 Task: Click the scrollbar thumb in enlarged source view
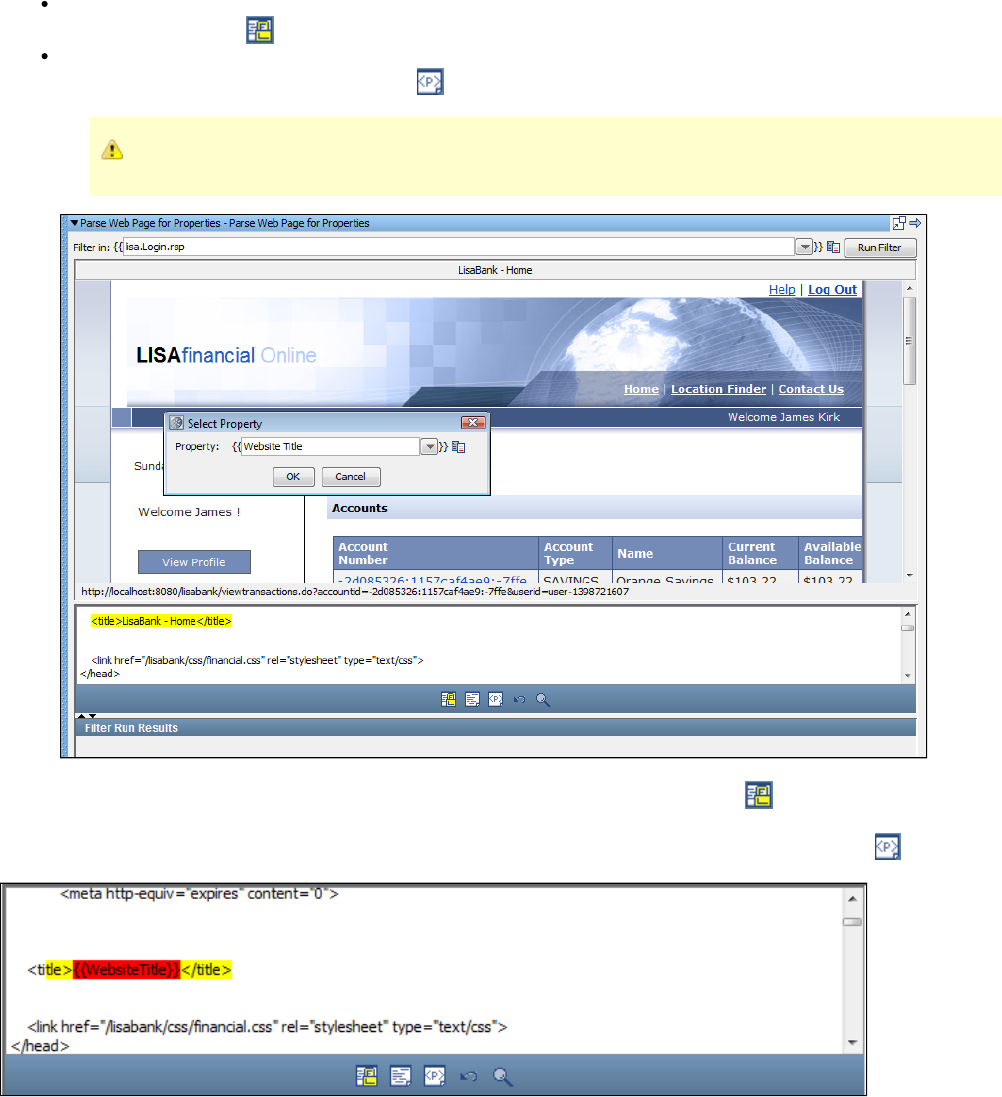(852, 921)
